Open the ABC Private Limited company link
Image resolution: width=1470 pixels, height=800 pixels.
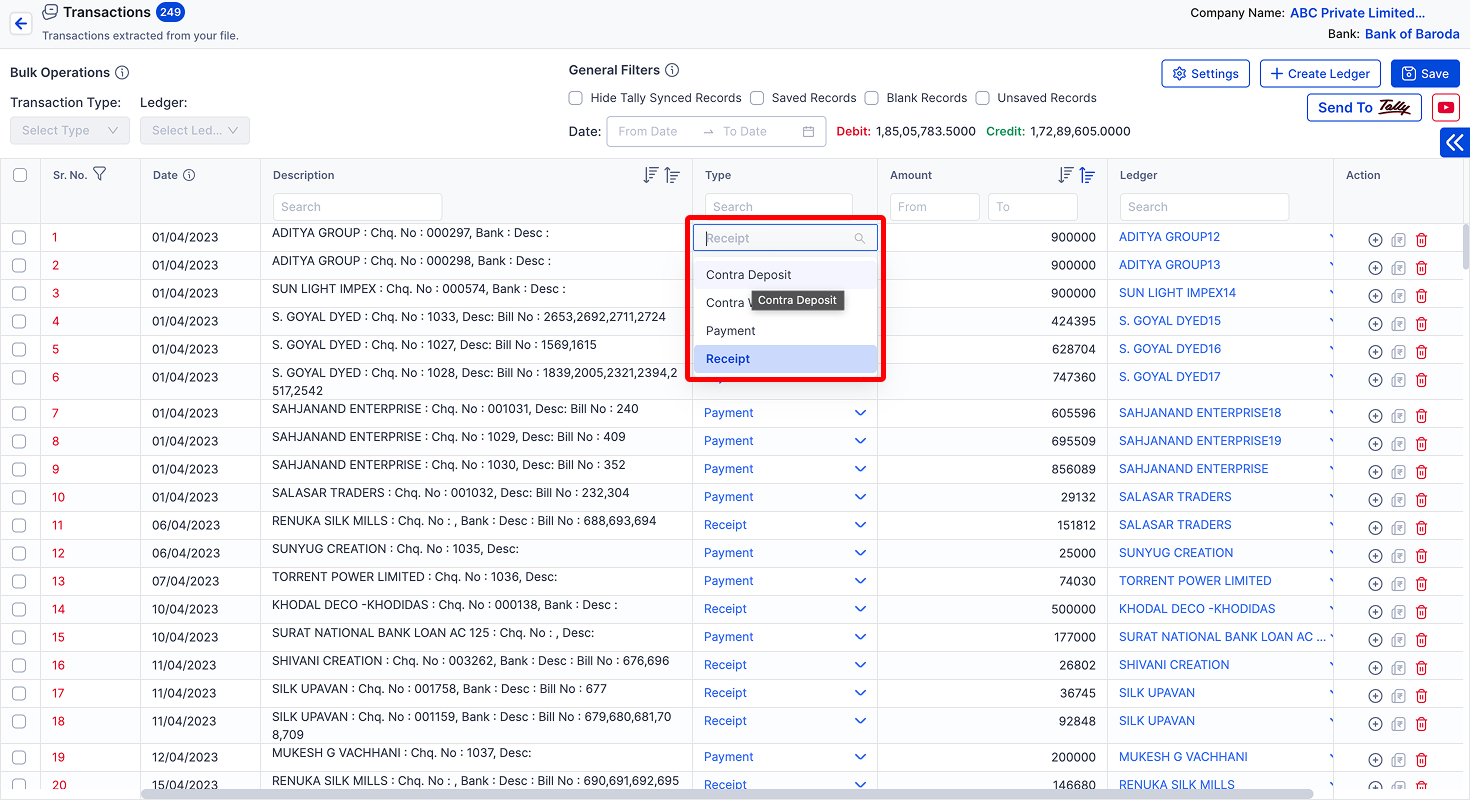pos(1357,13)
